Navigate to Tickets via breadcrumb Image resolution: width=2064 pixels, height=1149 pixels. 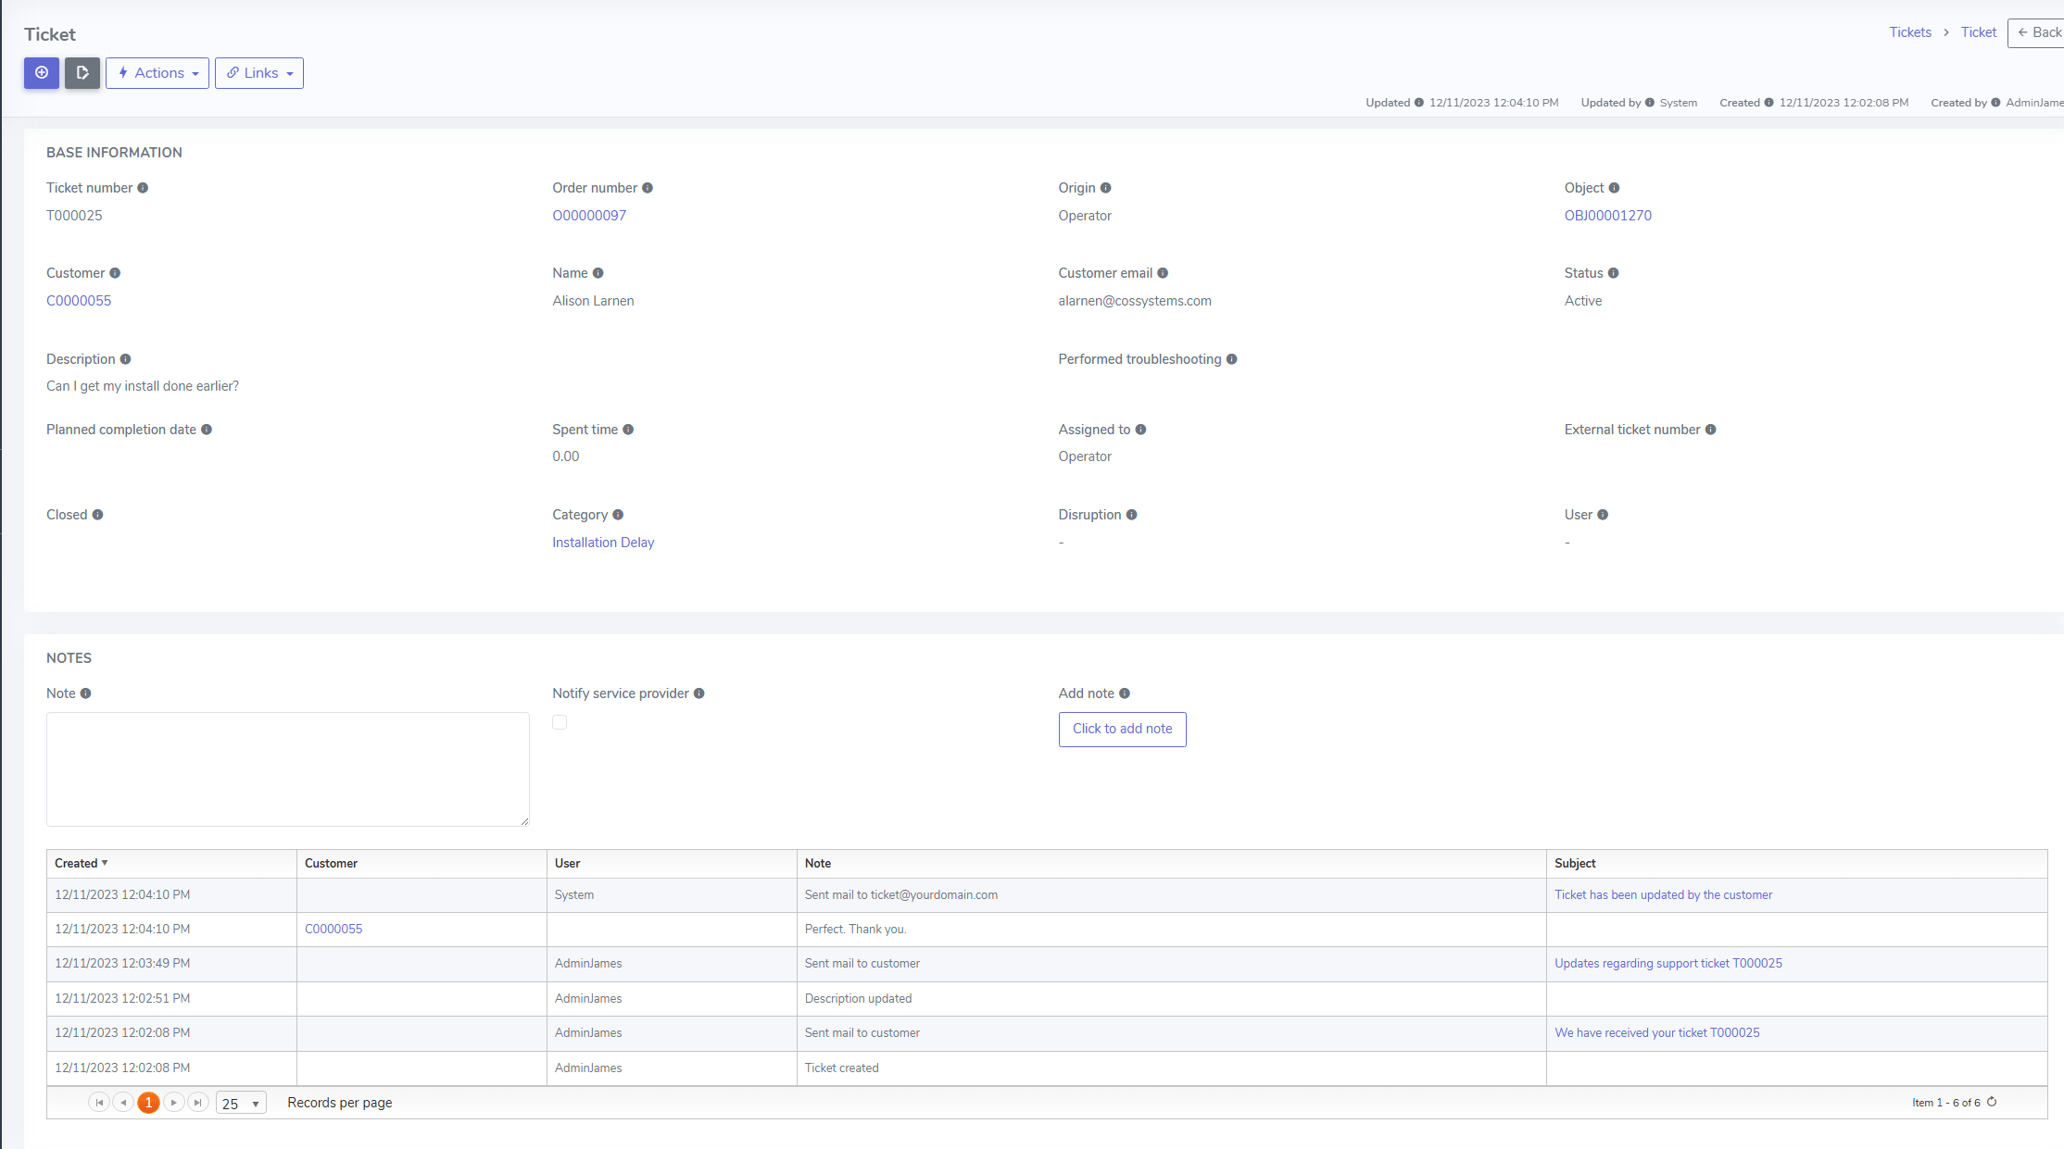pos(1909,32)
